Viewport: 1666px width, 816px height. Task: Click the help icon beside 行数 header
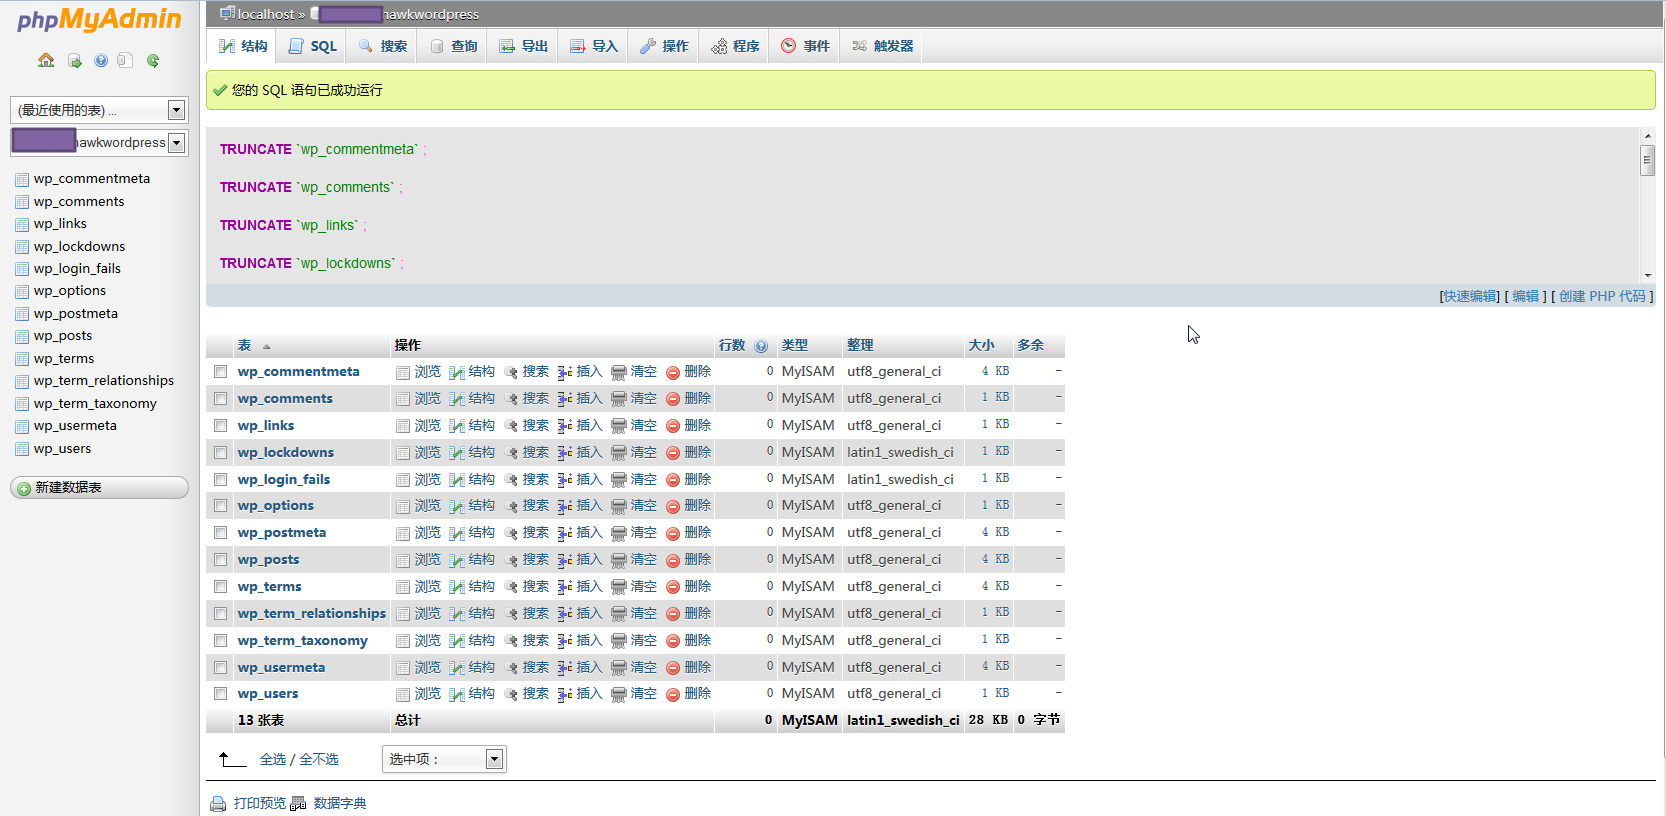761,346
